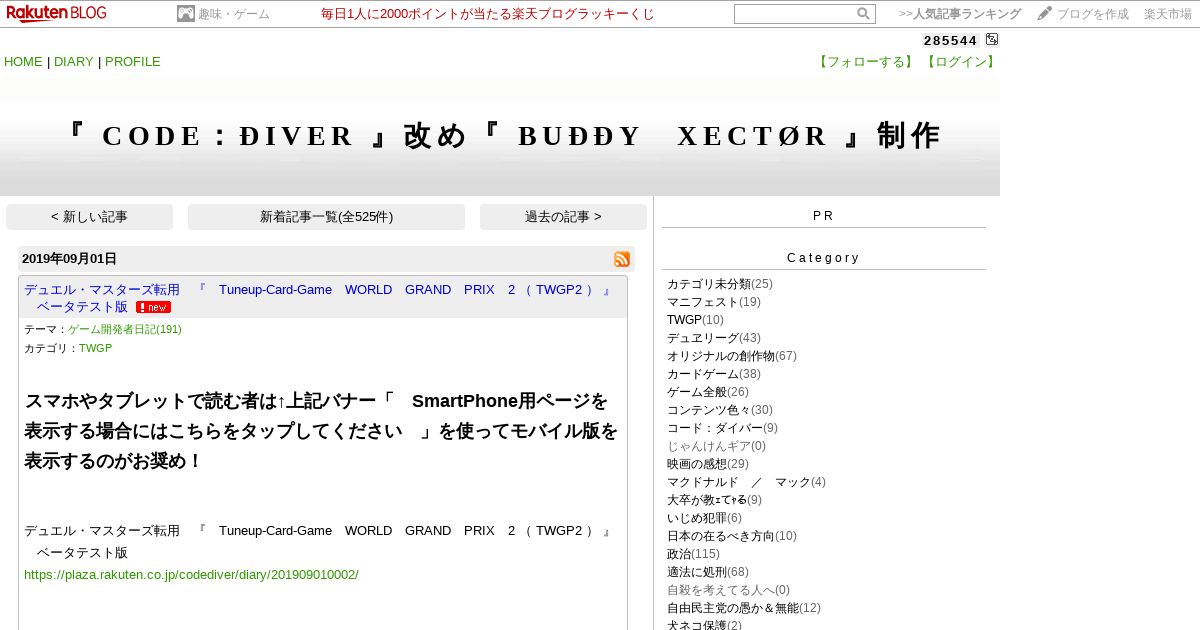
Task: Select category コンテンツ色々
Action: [709, 410]
